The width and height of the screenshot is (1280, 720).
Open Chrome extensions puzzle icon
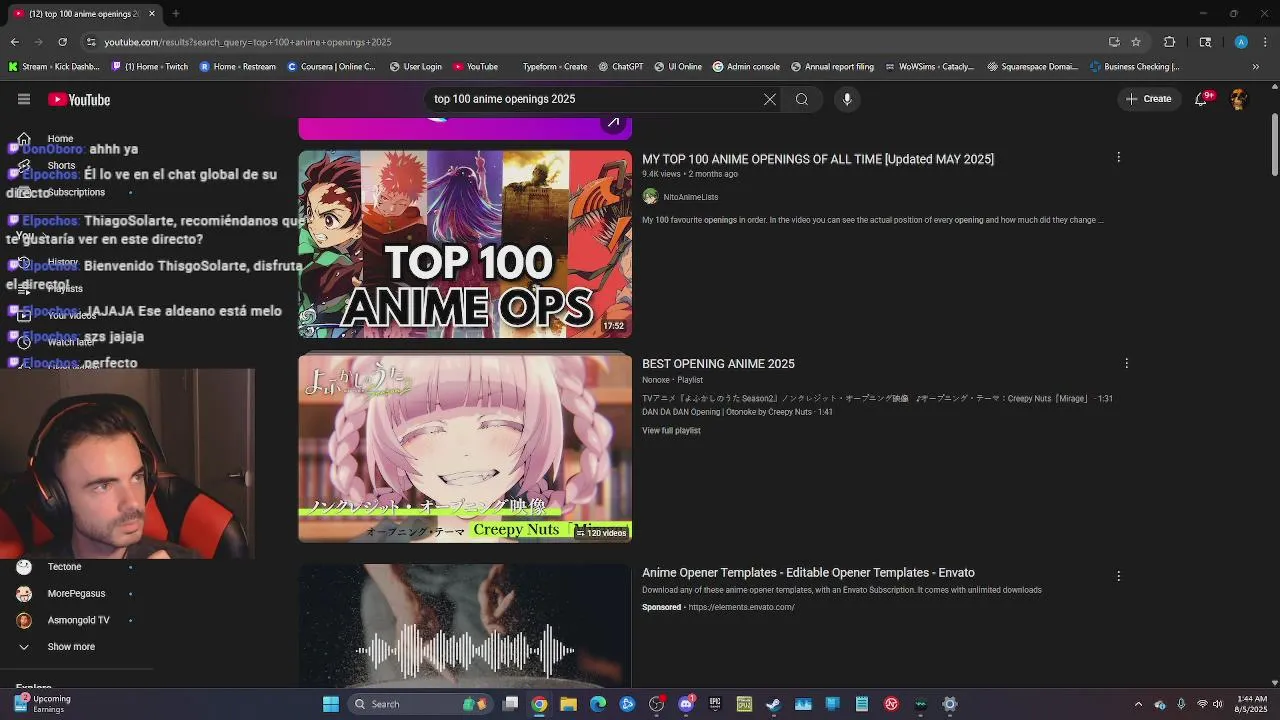click(x=1169, y=42)
